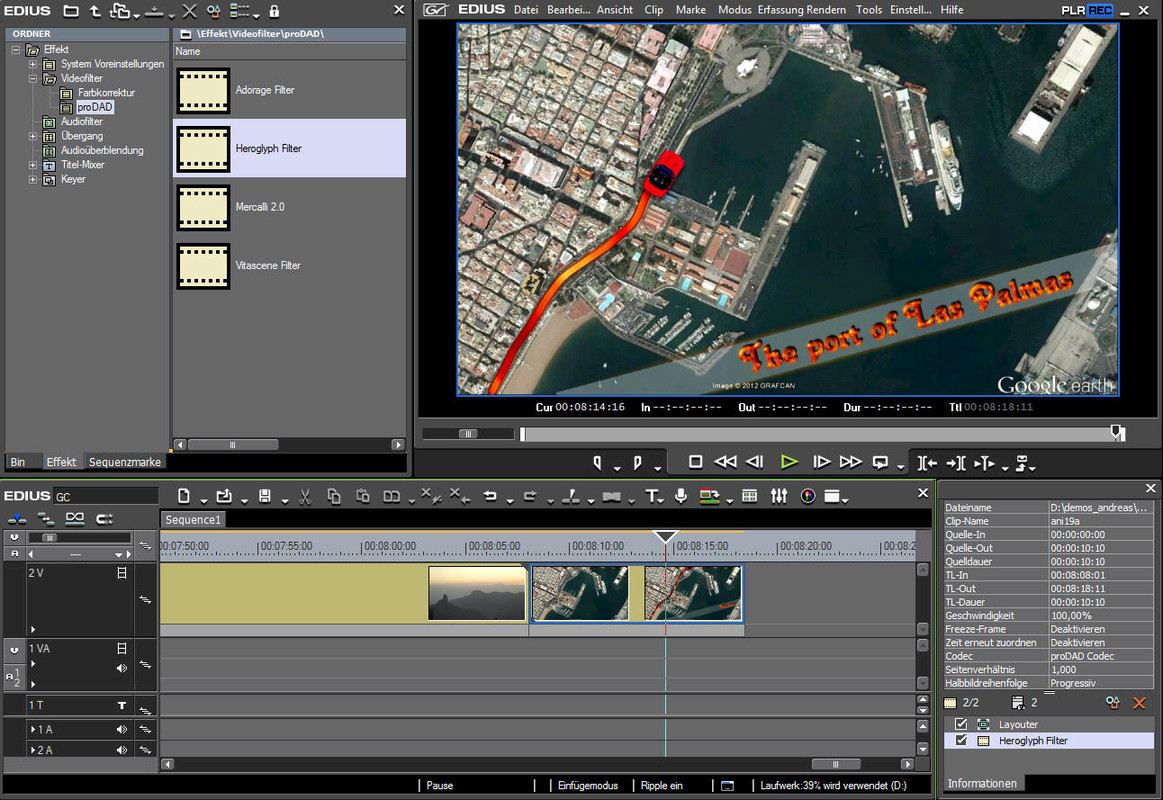Switch to the Sequenzmarke tab
The width and height of the screenshot is (1163, 800).
125,462
